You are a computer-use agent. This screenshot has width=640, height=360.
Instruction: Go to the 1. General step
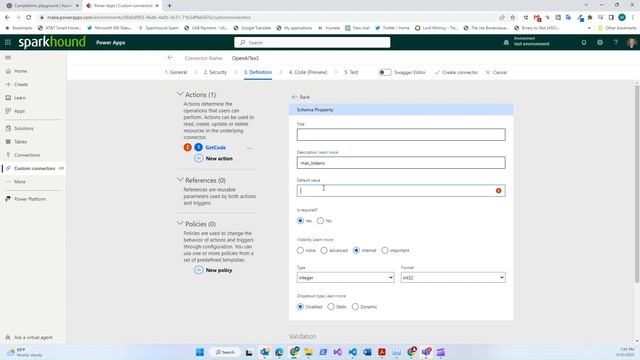(x=176, y=72)
